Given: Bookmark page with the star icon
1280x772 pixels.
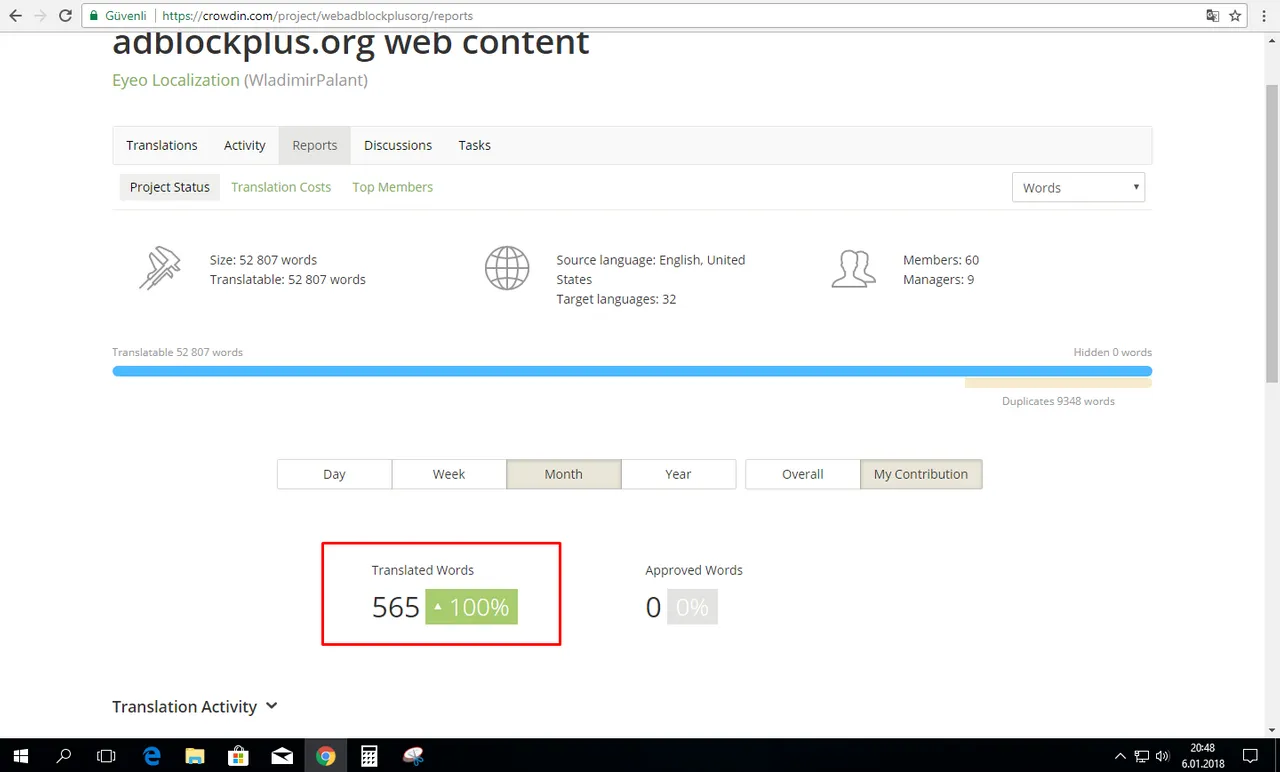Looking at the screenshot, I should [1235, 16].
